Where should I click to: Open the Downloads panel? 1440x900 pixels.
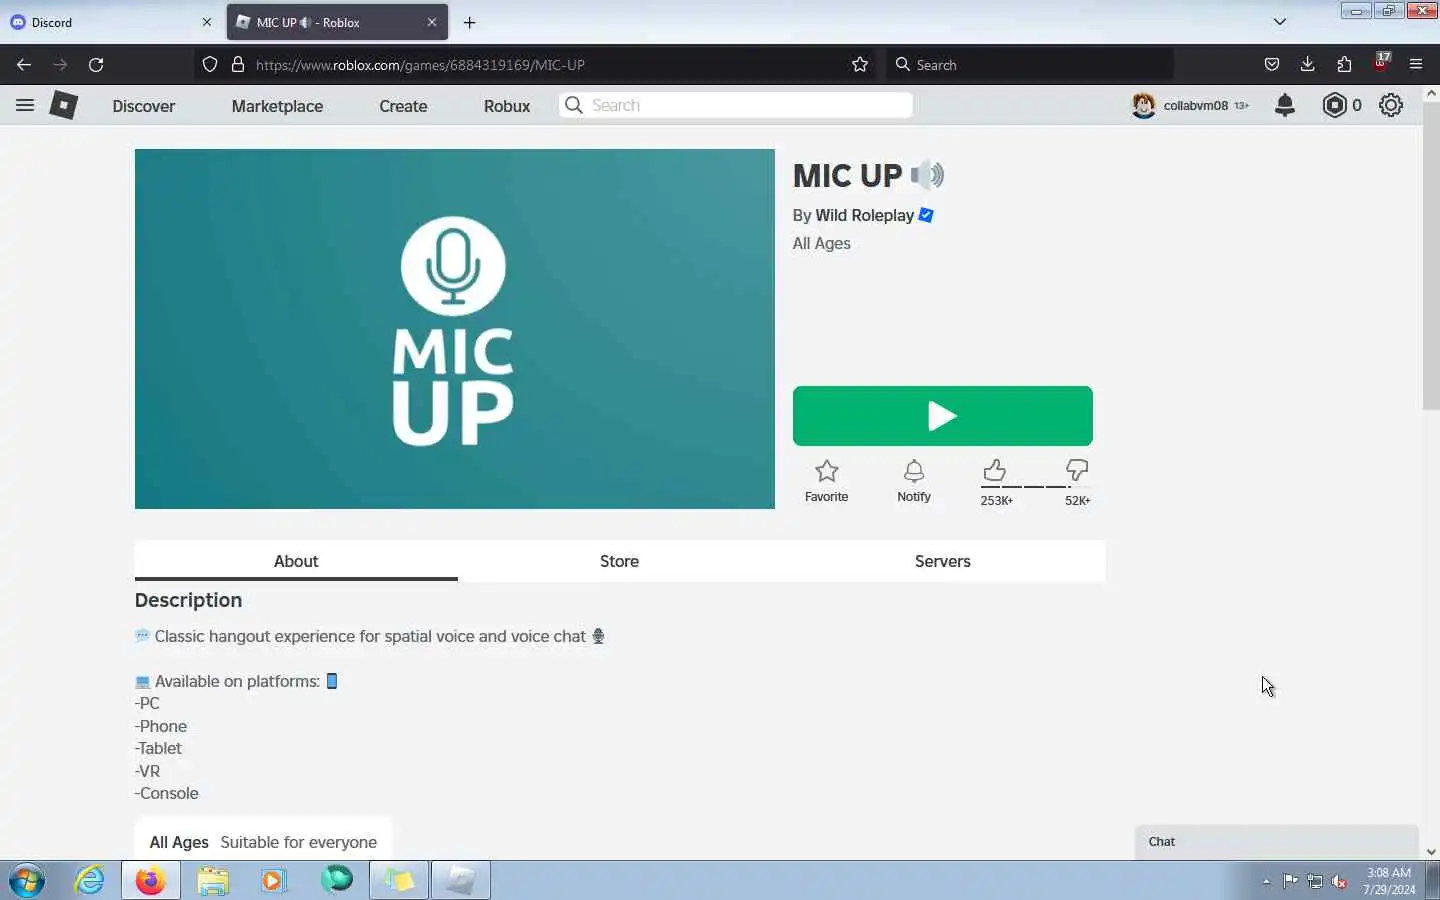[x=1307, y=64]
